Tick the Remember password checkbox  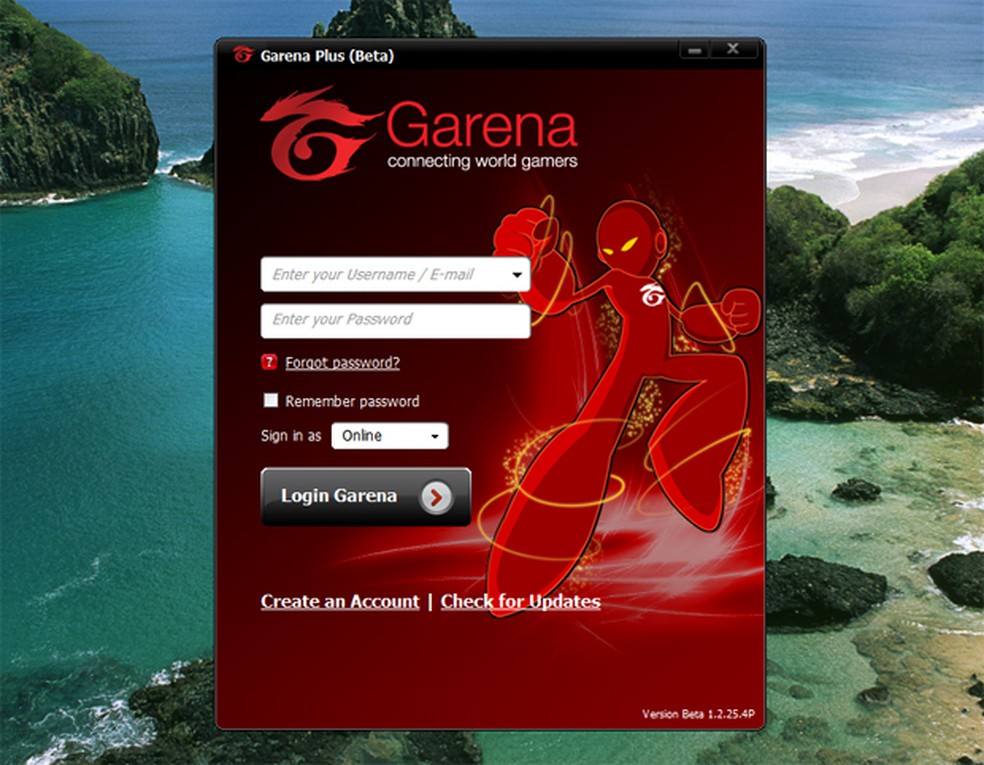[x=270, y=400]
